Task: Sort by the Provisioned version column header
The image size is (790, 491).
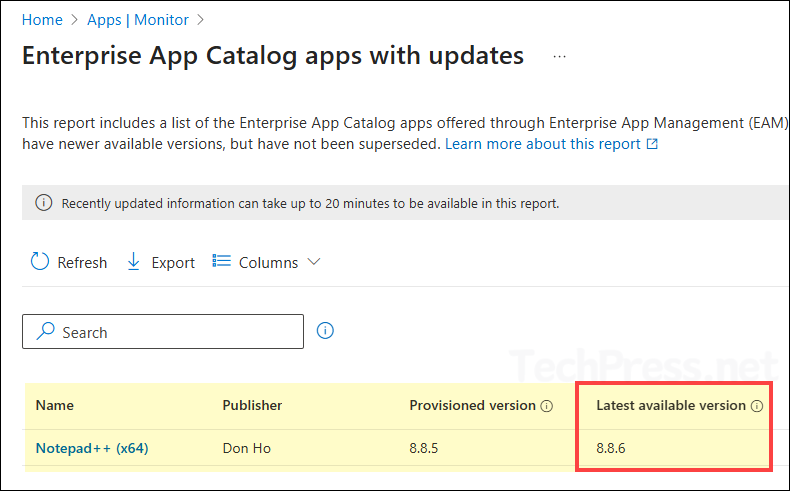Action: pyautogui.click(x=472, y=406)
